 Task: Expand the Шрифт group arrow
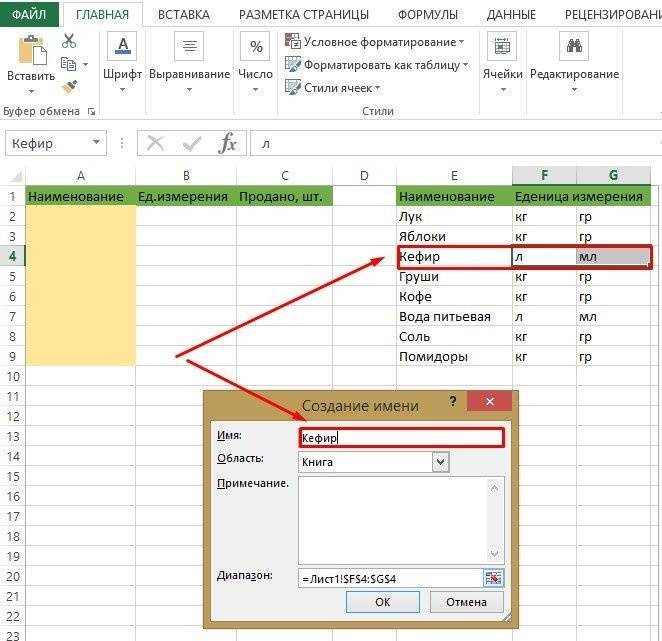click(122, 90)
